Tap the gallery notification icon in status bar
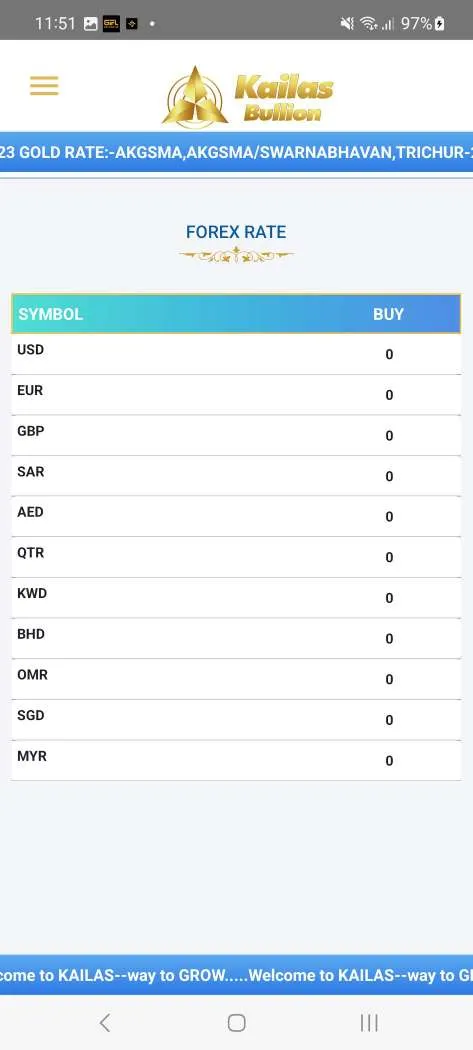The height and width of the screenshot is (1050, 473). point(91,23)
